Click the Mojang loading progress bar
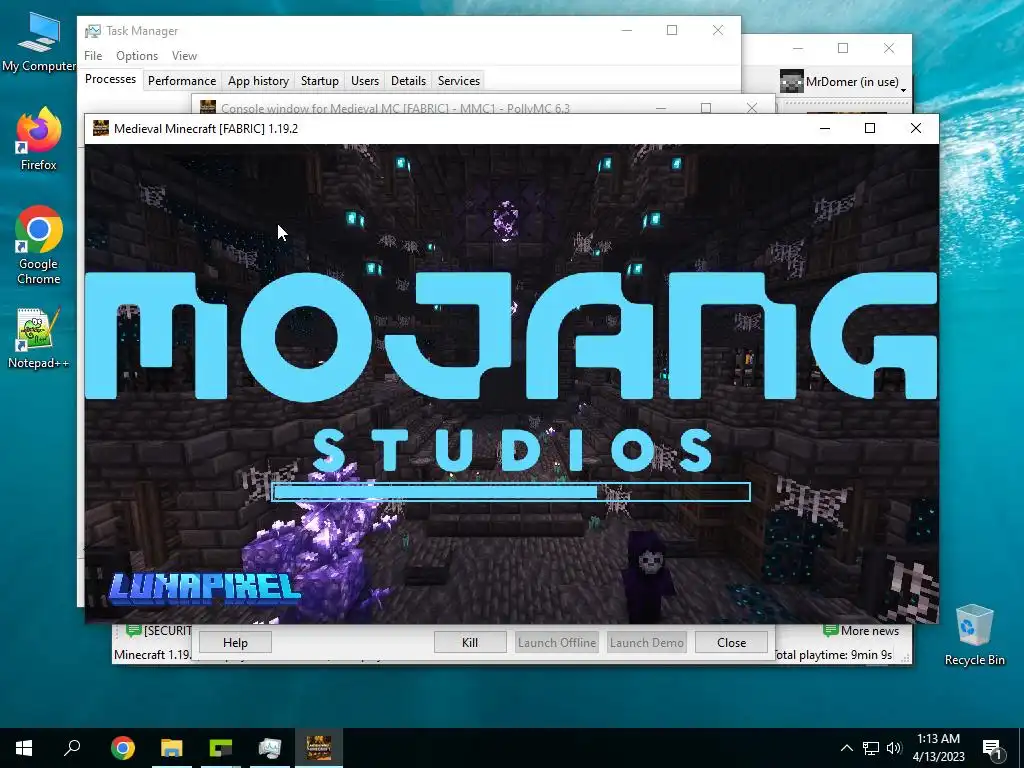The height and width of the screenshot is (768, 1024). click(511, 492)
